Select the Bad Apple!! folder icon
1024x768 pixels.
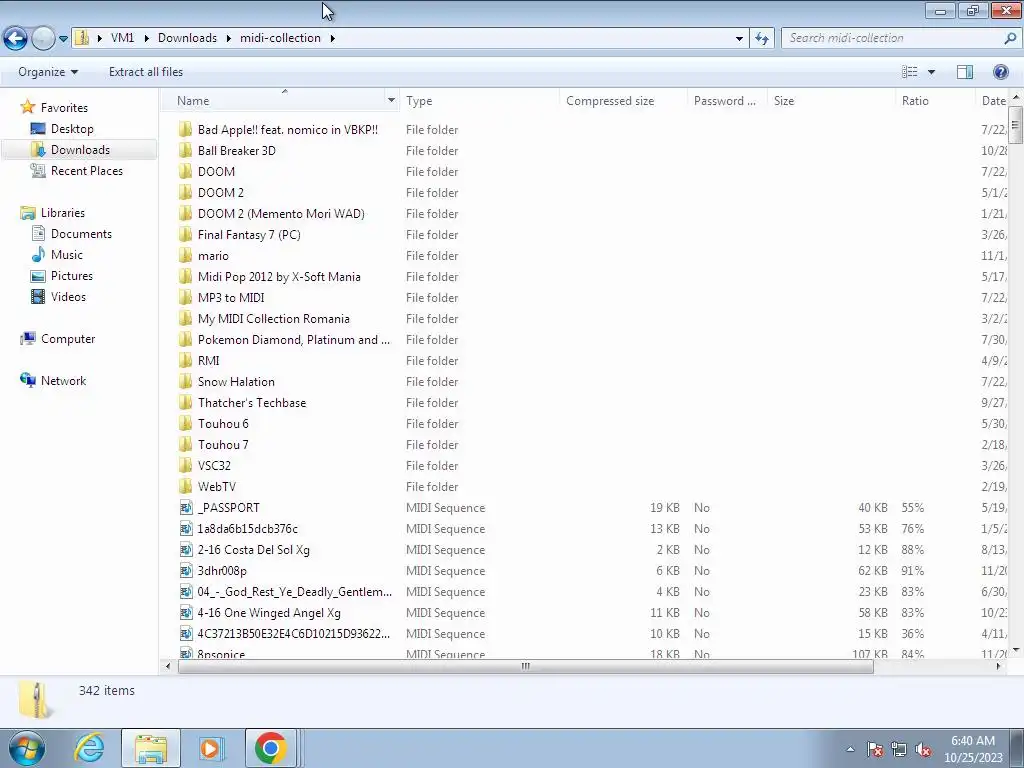point(185,129)
